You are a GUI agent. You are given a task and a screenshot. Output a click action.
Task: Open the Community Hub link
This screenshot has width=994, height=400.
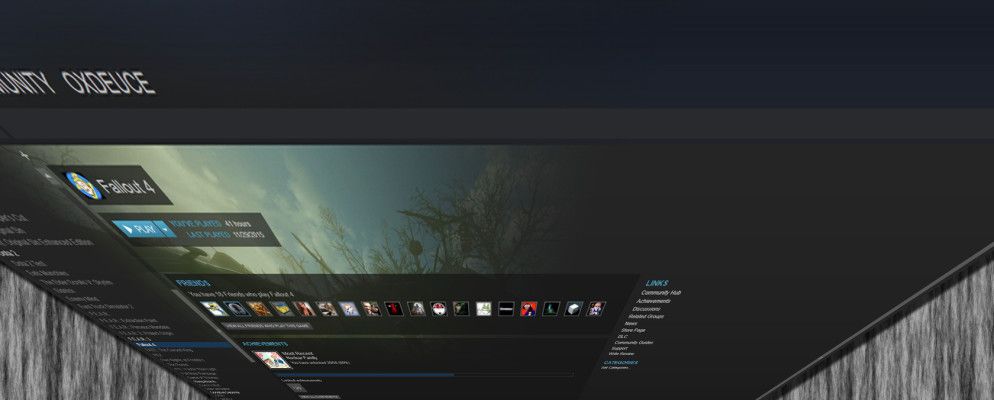[x=661, y=293]
